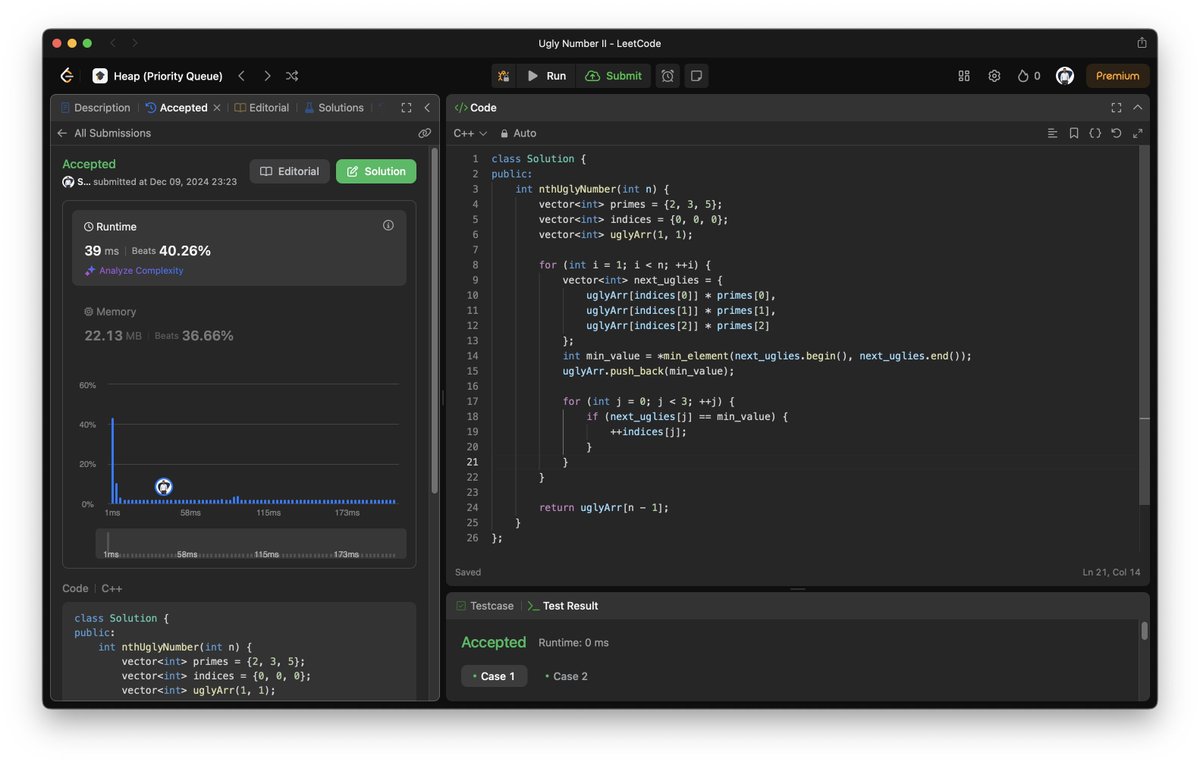Click the user avatar marker on runtime chart
This screenshot has width=1200, height=765.
coord(164,487)
